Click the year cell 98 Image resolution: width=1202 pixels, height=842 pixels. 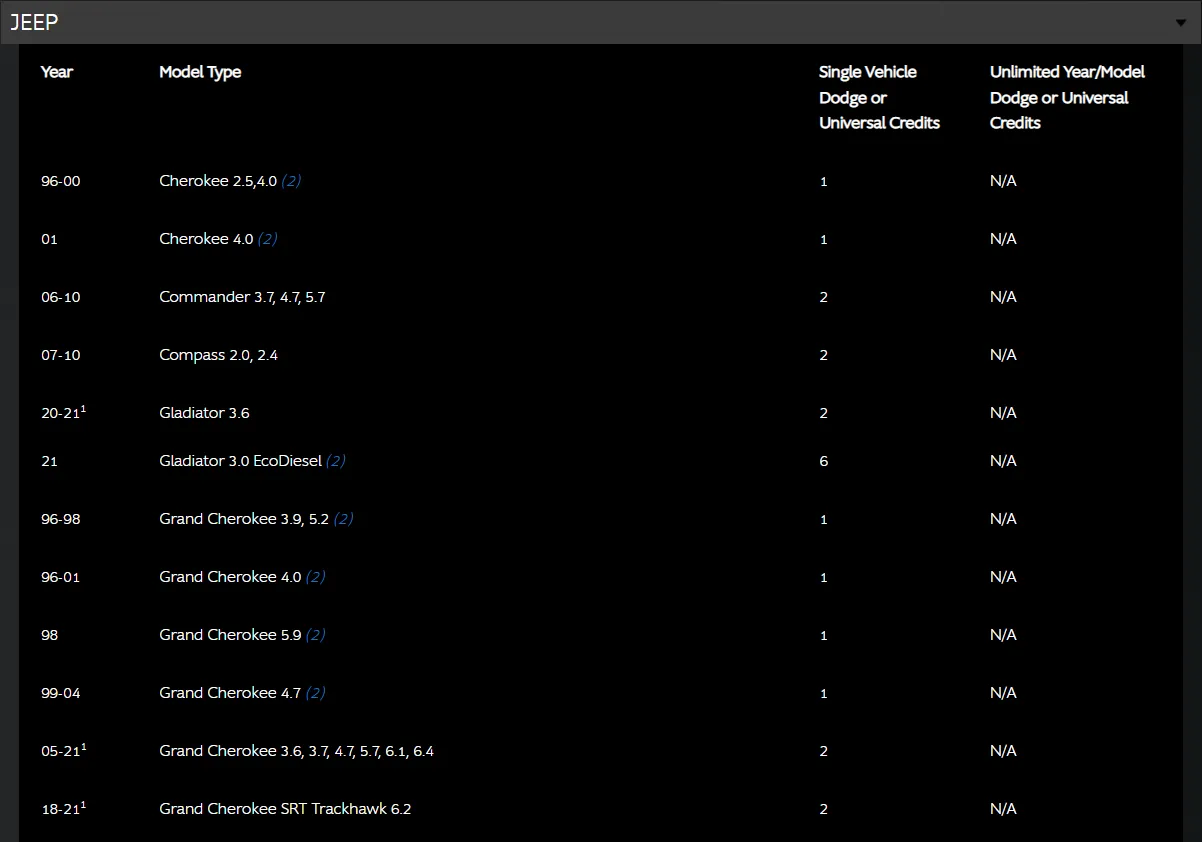tap(50, 636)
